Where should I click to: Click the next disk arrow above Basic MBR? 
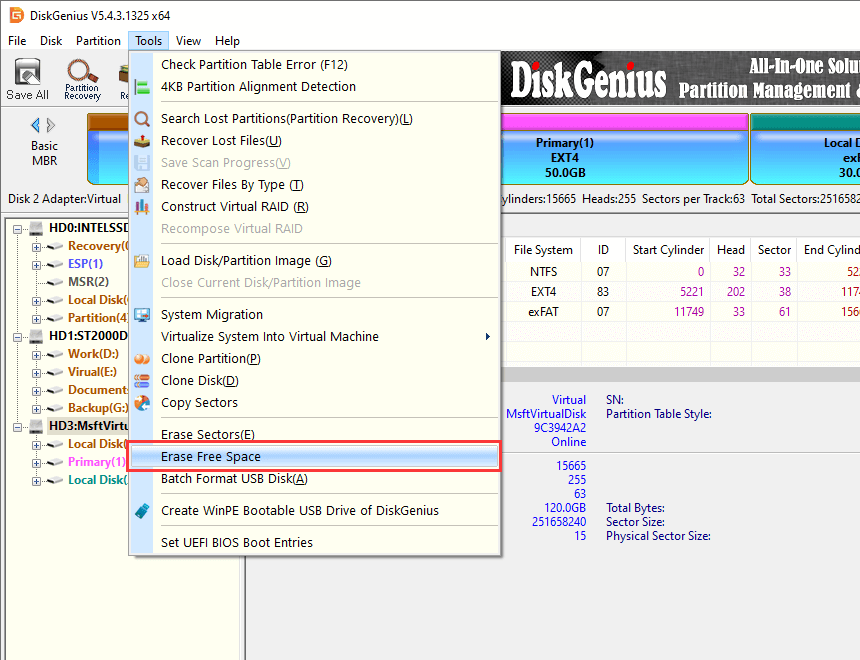point(51,125)
